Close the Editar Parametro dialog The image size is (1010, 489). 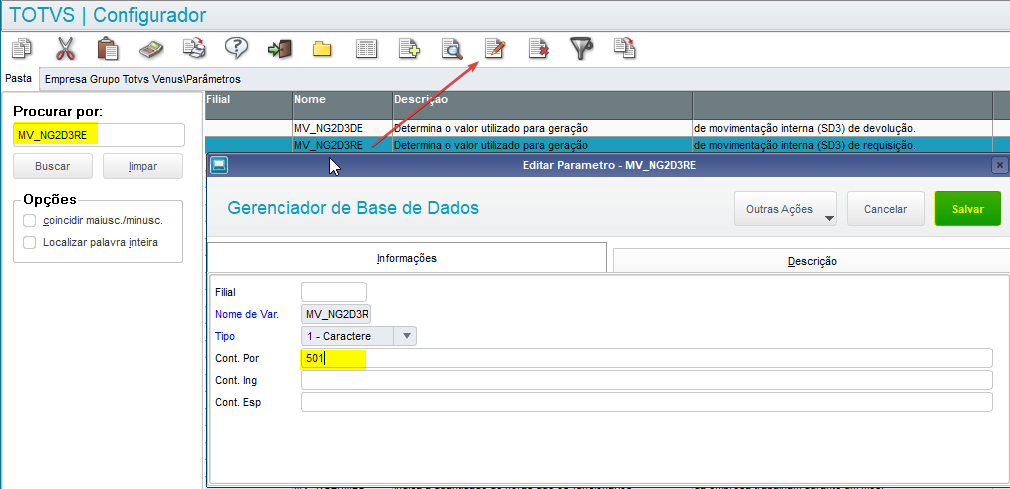pyautogui.click(x=999, y=166)
